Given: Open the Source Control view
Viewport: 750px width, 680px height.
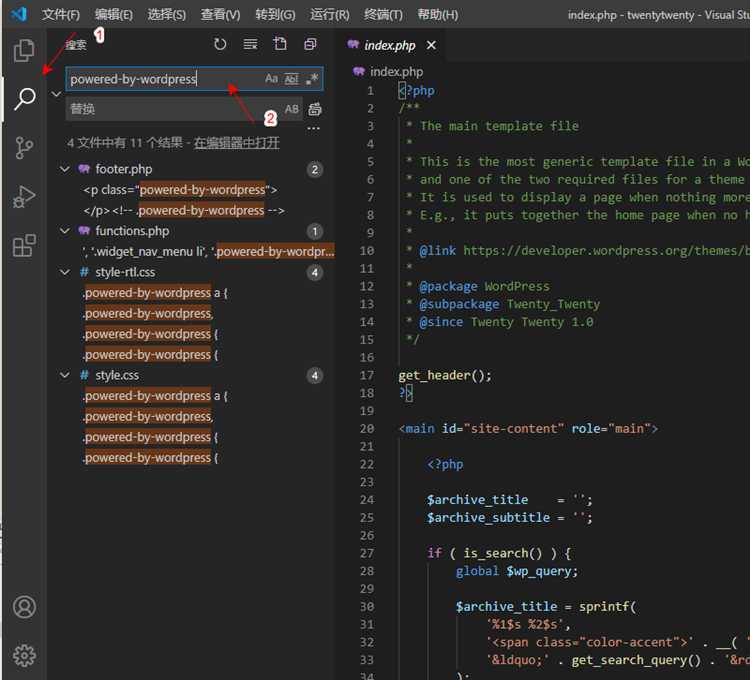Looking at the screenshot, I should (24, 148).
